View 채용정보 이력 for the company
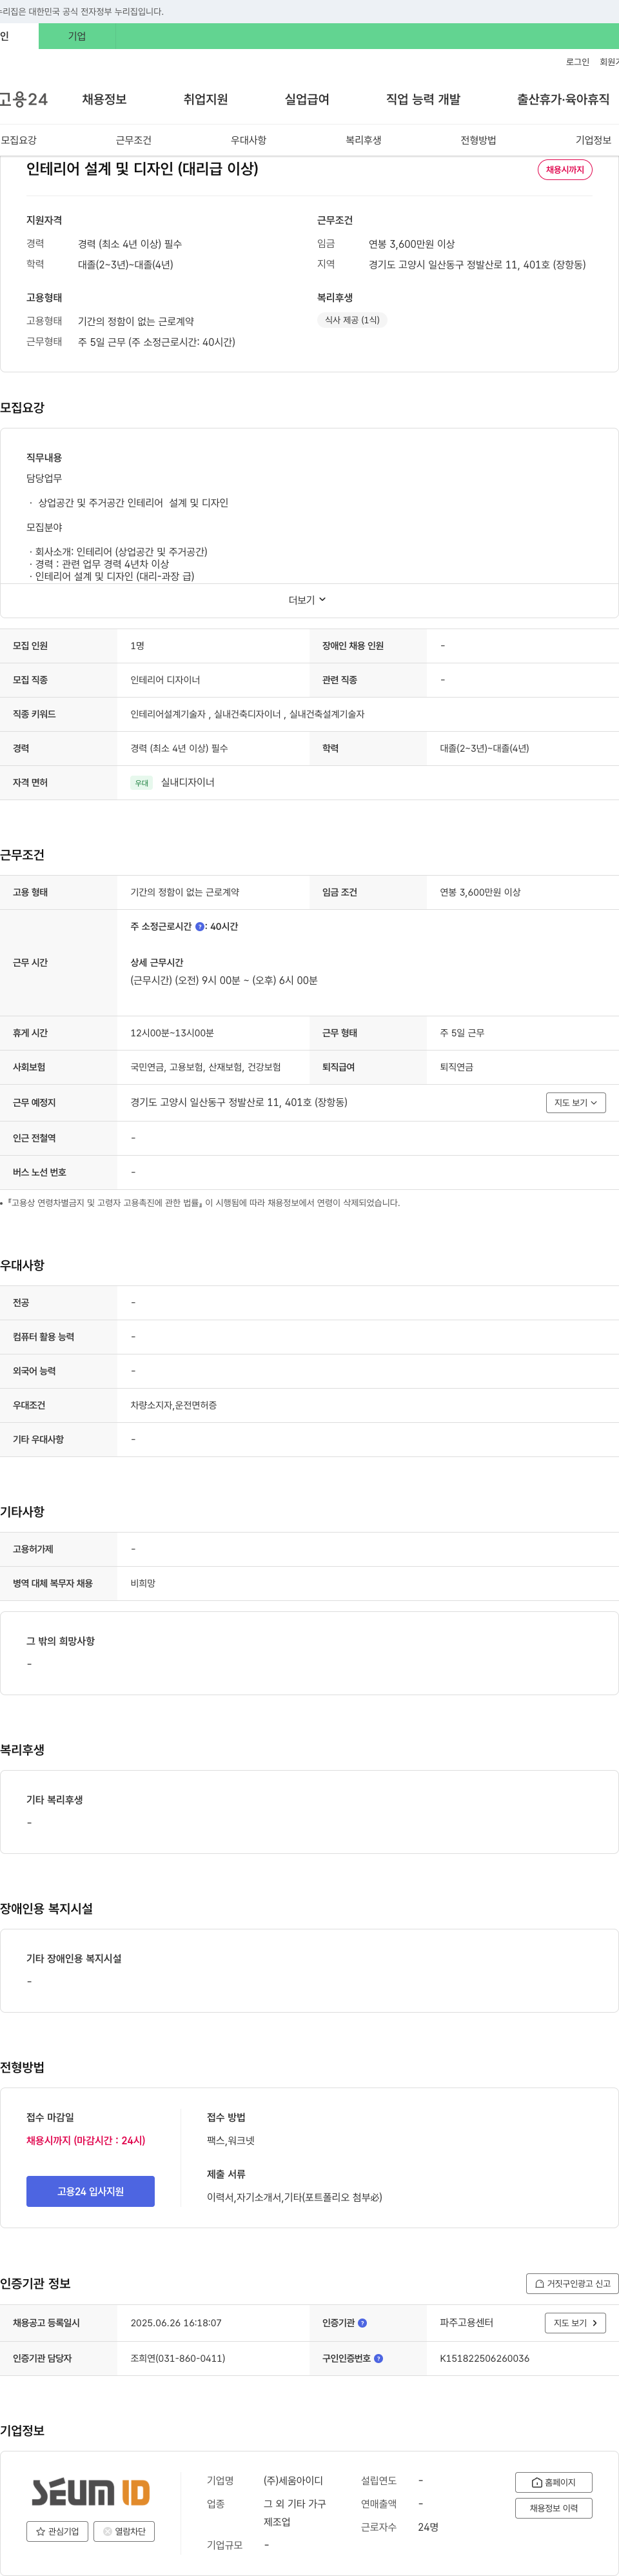This screenshot has height=2576, width=619. point(553,2508)
